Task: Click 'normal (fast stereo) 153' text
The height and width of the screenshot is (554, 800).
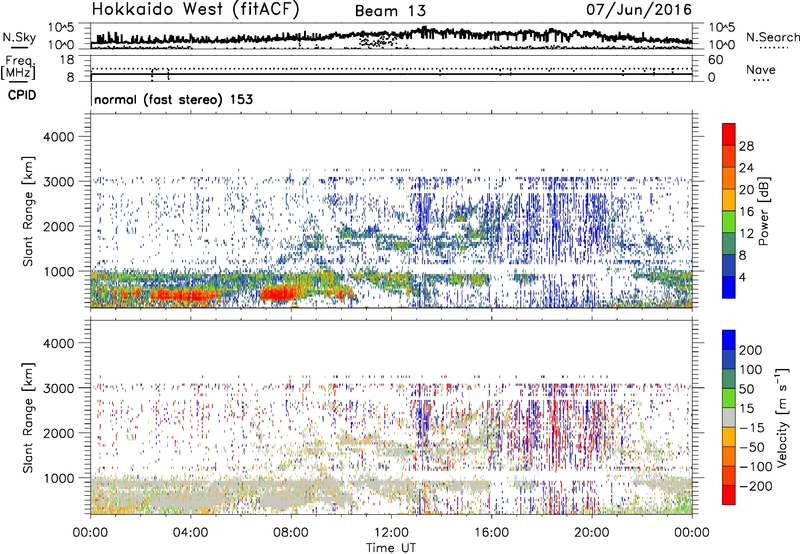Action: 173,99
